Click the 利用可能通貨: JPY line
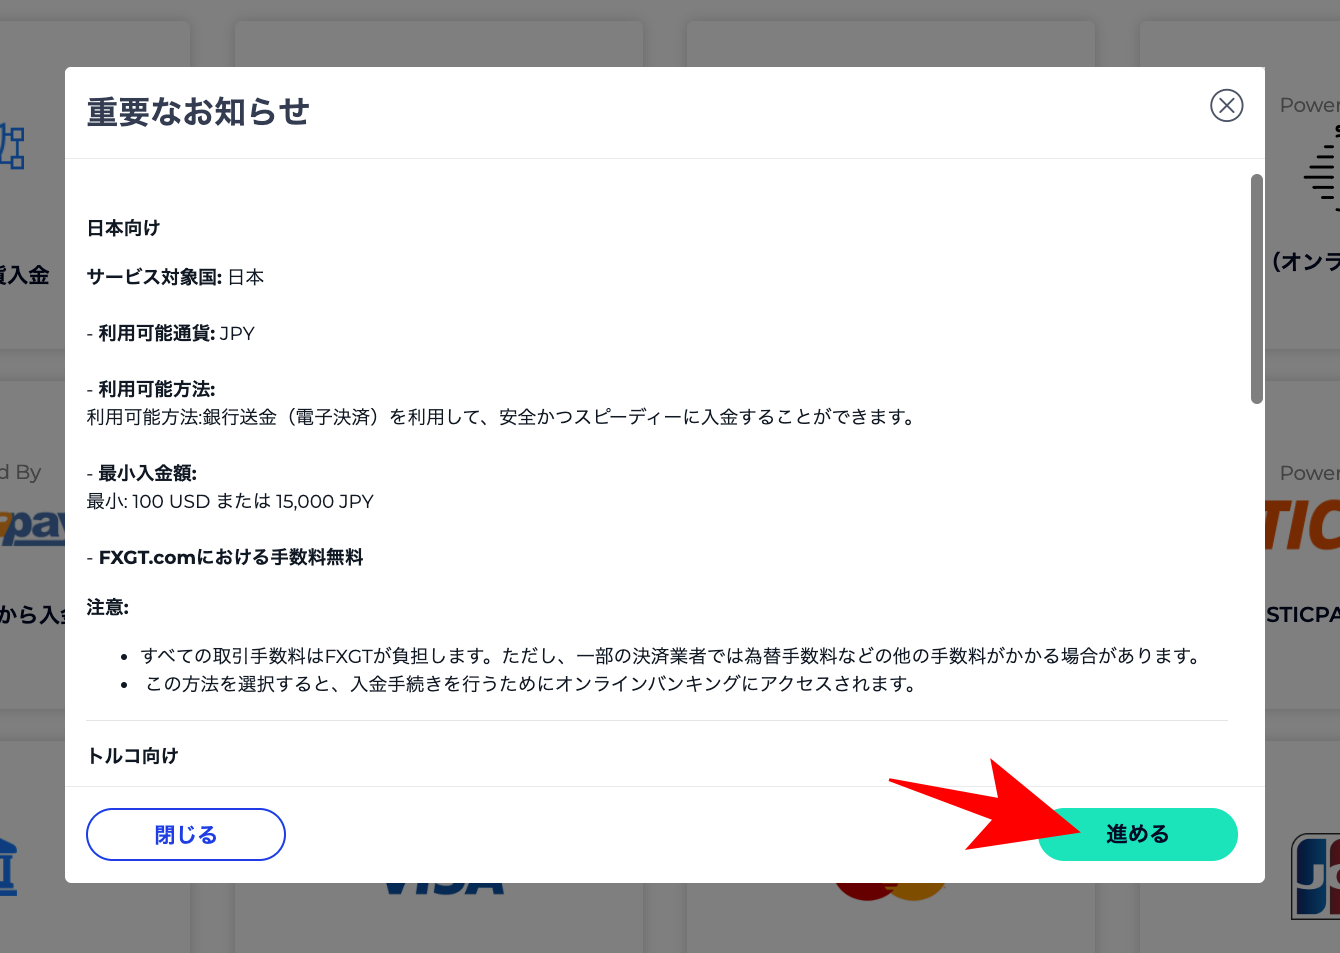 (x=171, y=333)
